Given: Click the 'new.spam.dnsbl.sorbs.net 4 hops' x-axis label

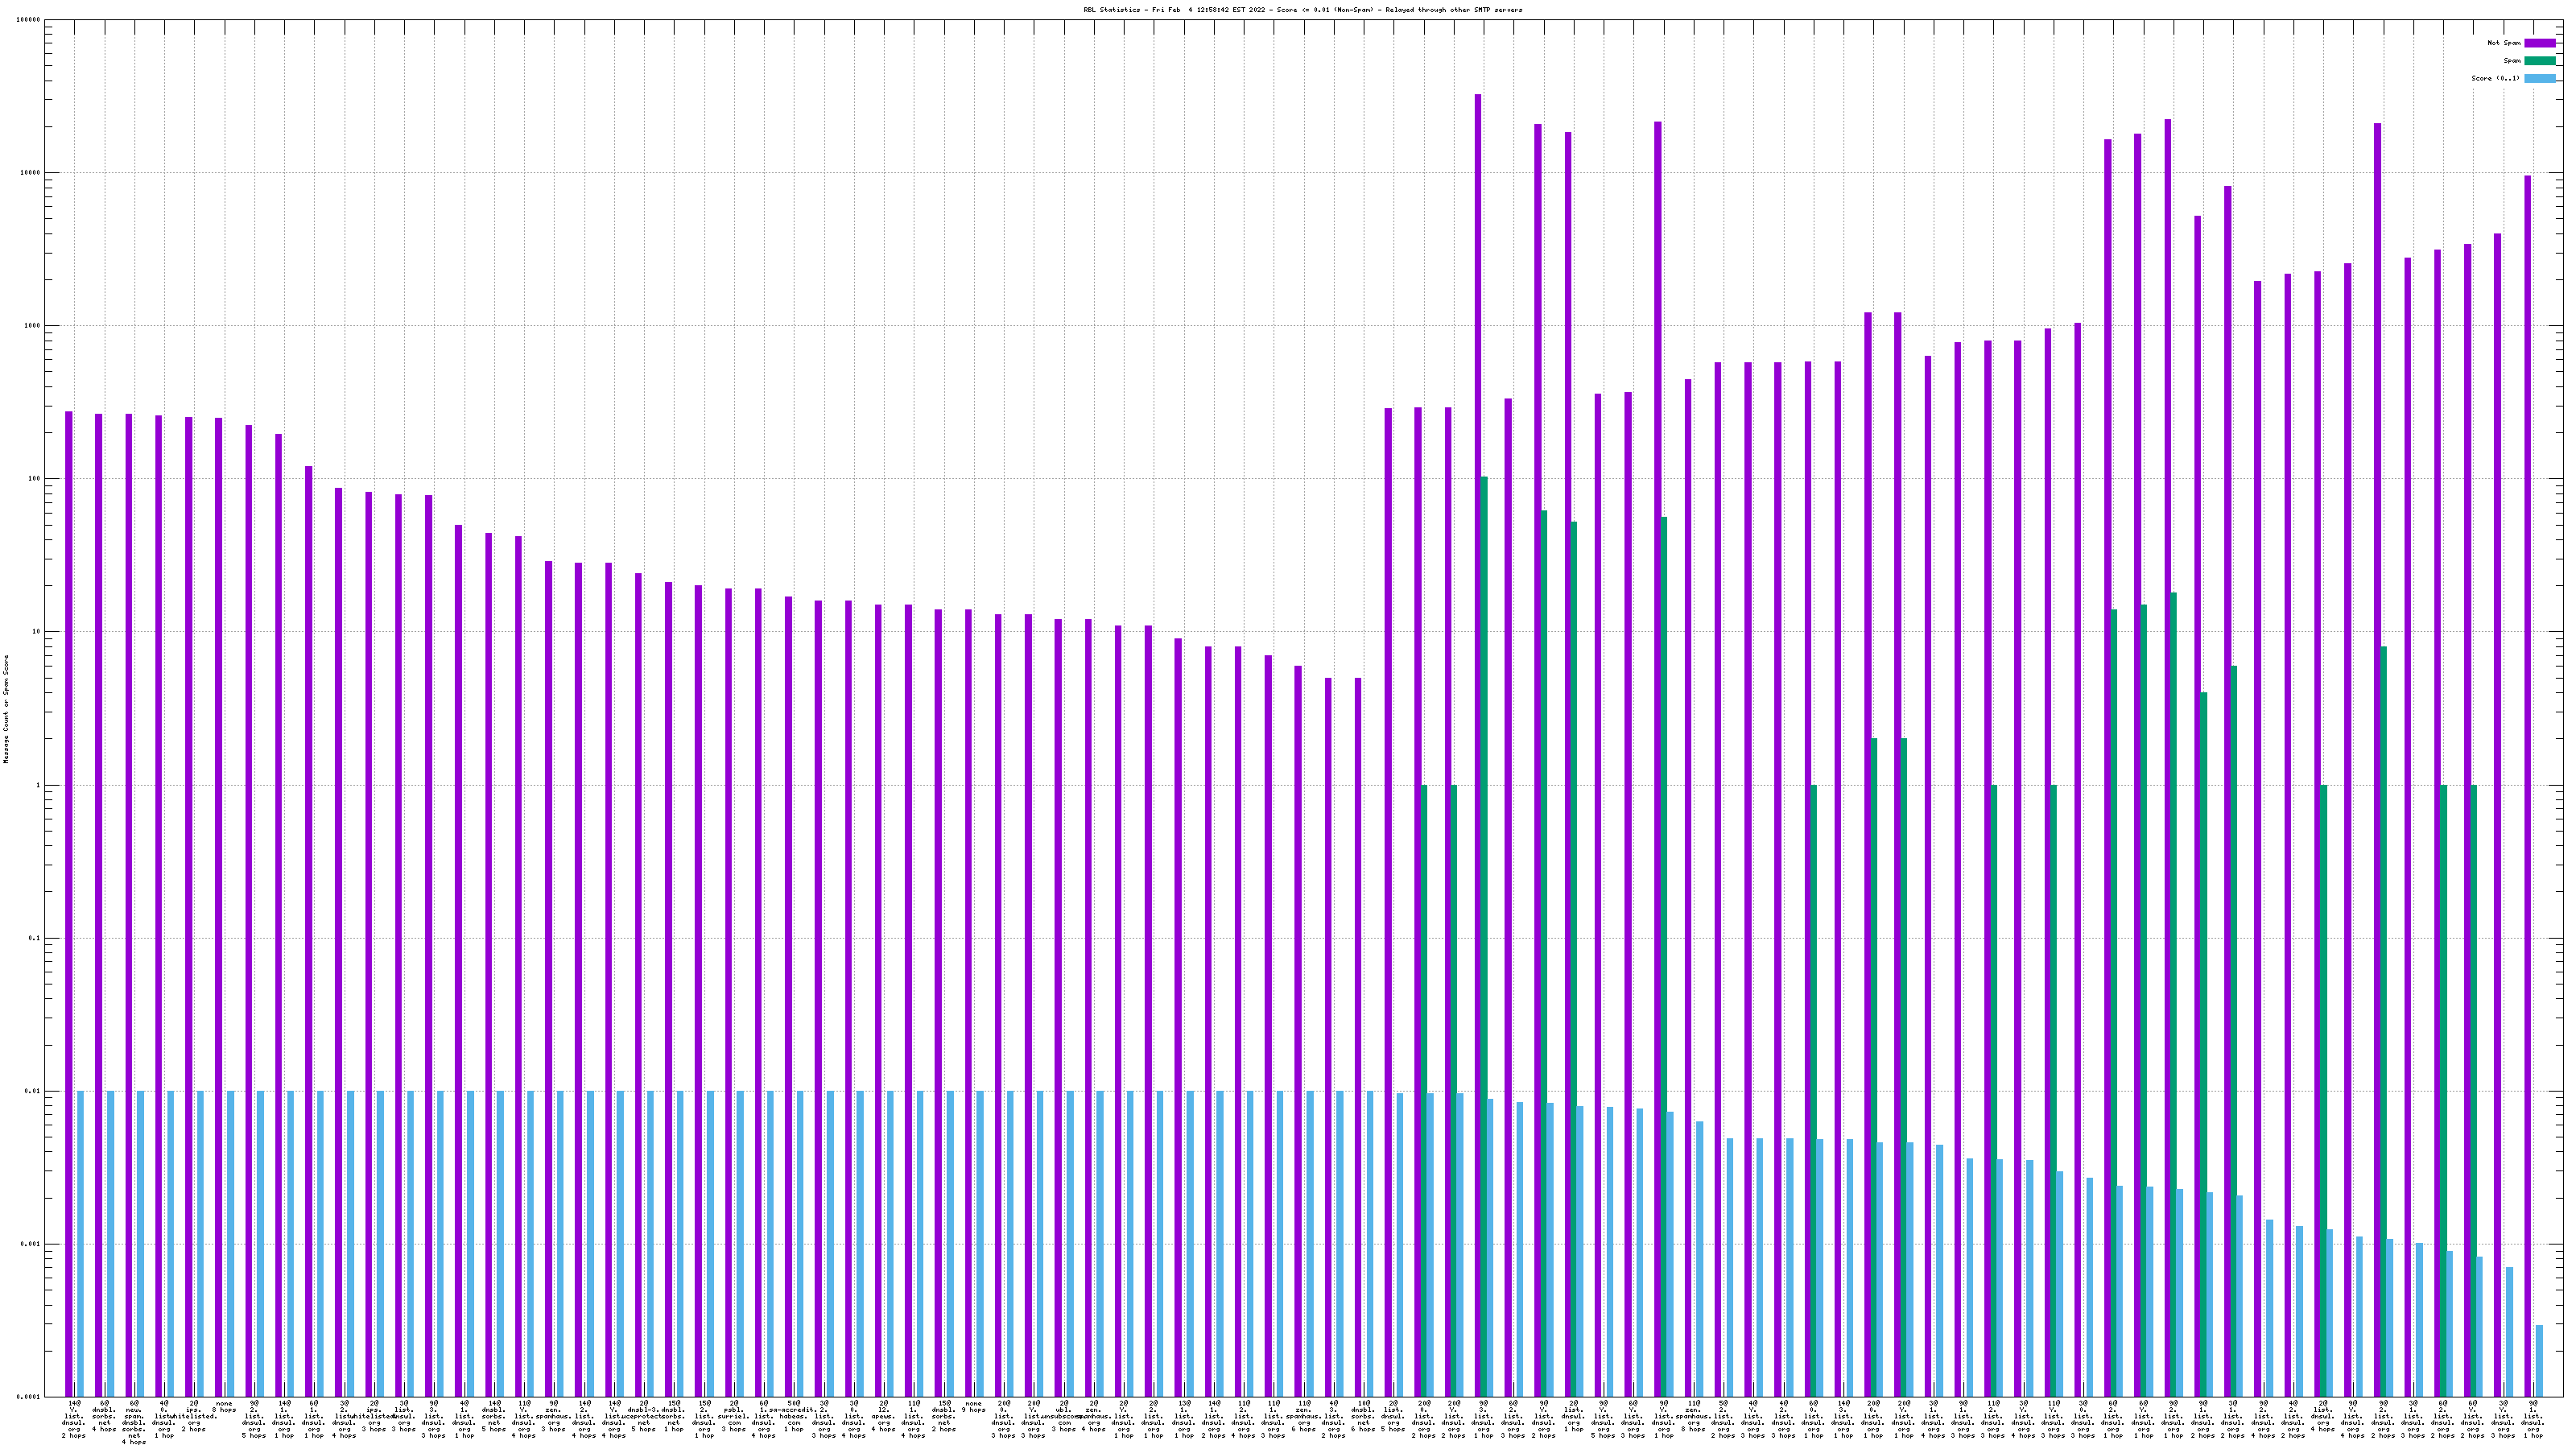Looking at the screenshot, I should click(x=134, y=1422).
